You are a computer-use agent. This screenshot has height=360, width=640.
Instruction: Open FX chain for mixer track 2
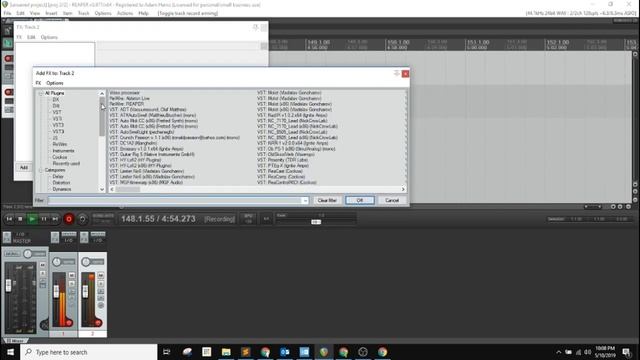(x=84, y=237)
